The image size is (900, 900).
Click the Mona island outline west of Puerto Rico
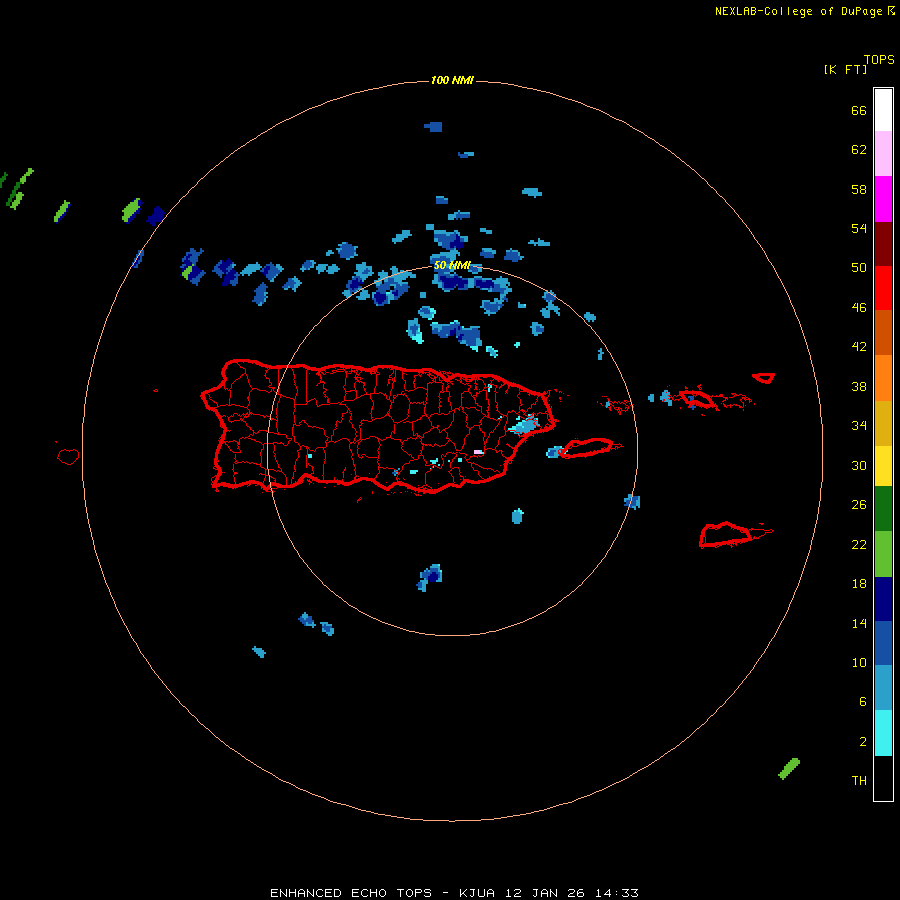68,456
